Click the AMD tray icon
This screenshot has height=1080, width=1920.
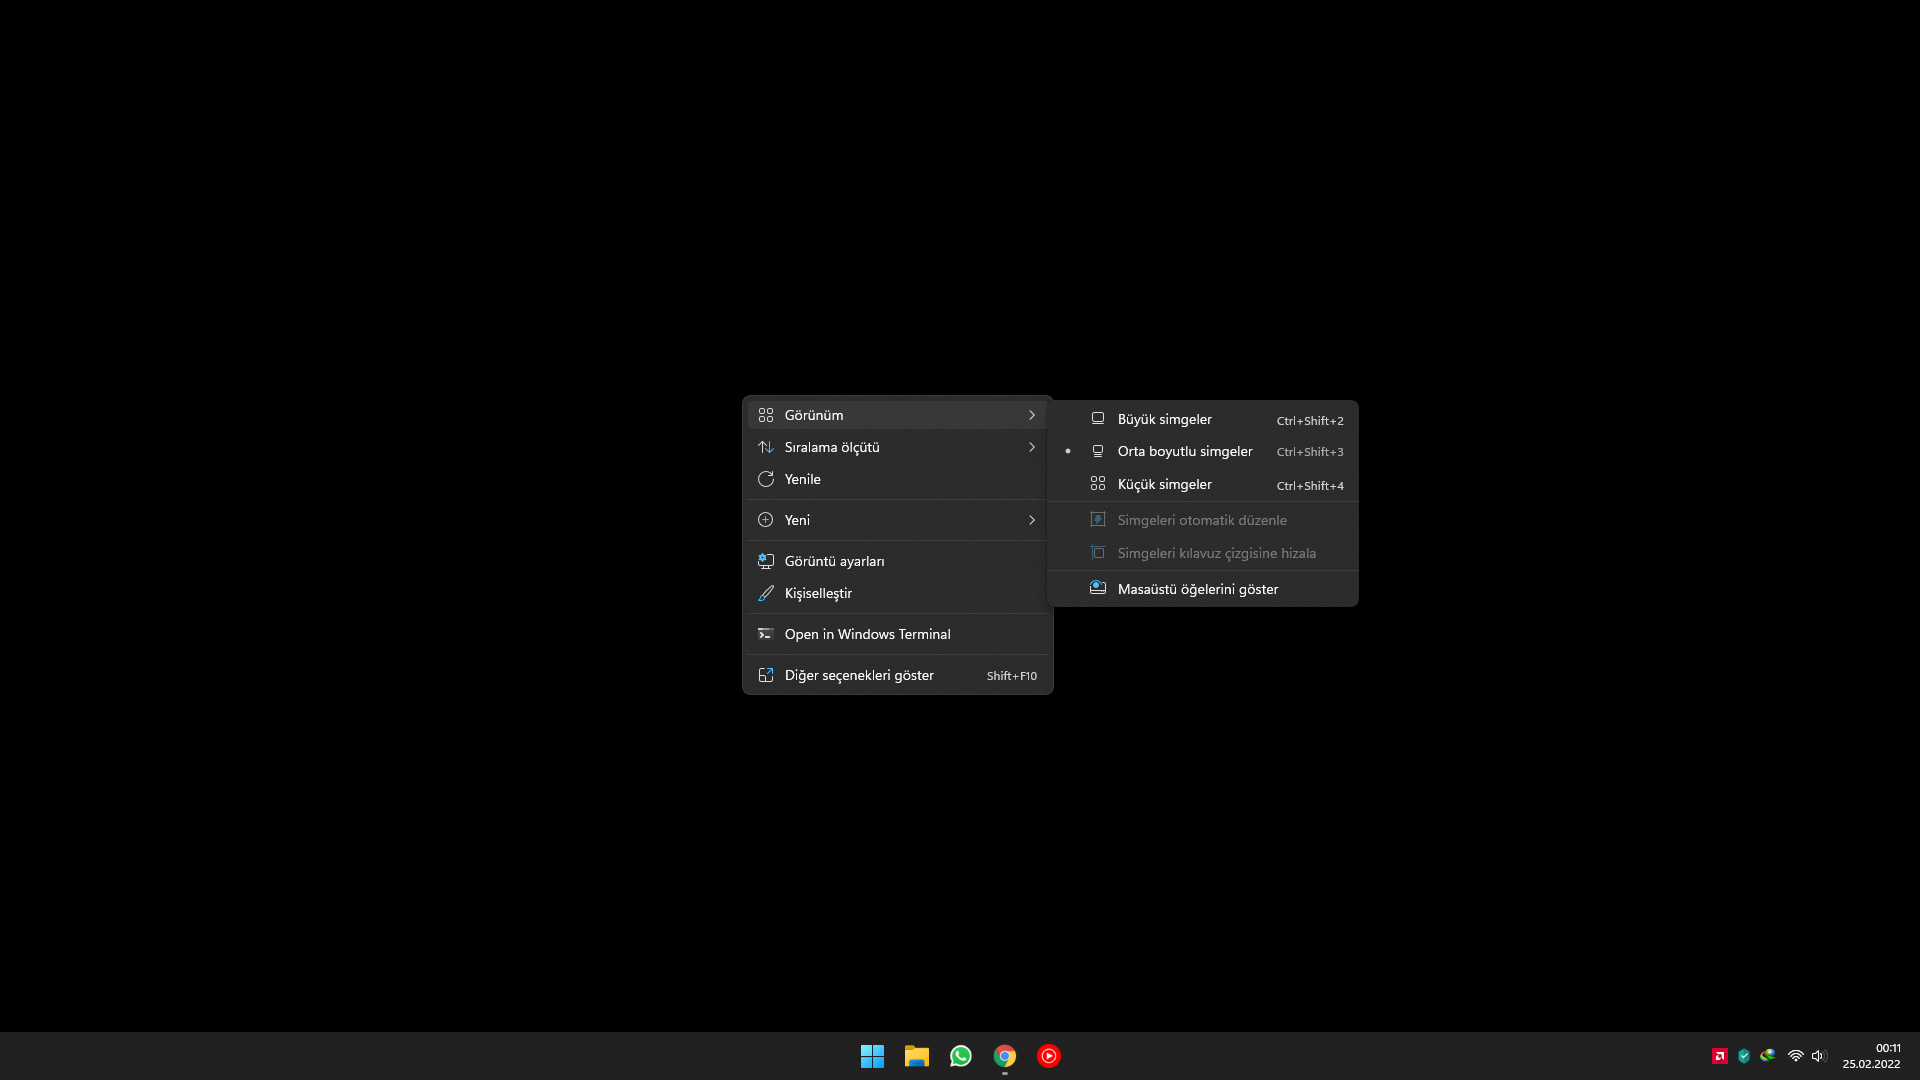coord(1720,1056)
